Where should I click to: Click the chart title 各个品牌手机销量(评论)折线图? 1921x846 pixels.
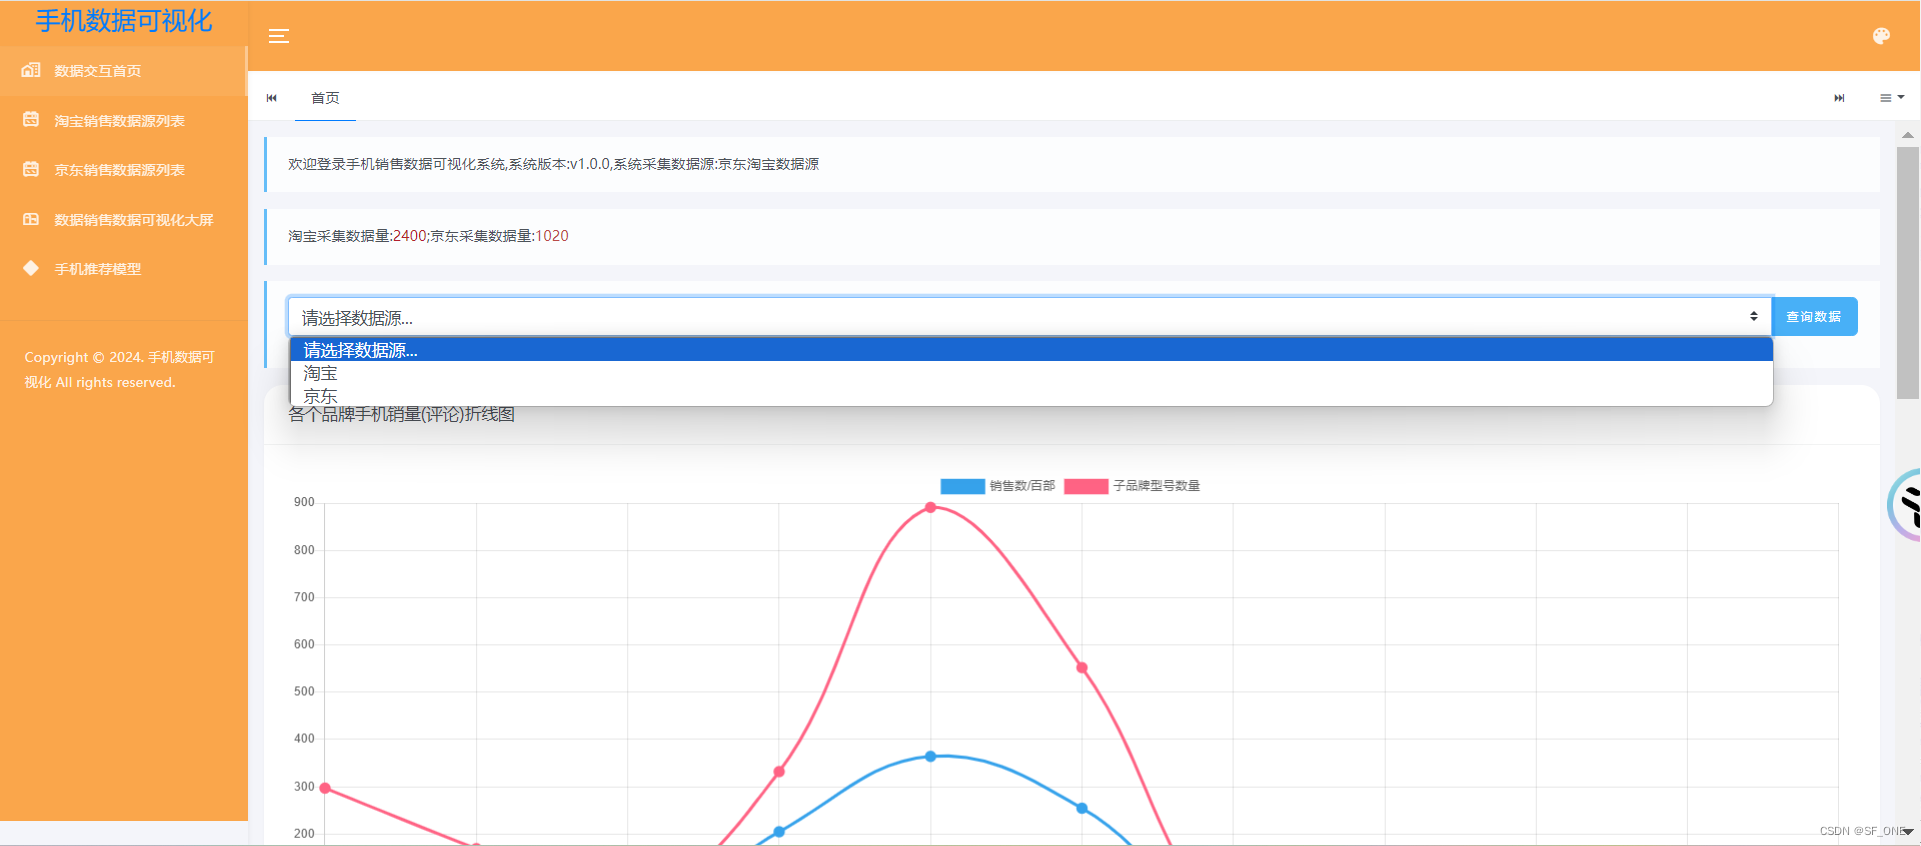point(402,414)
